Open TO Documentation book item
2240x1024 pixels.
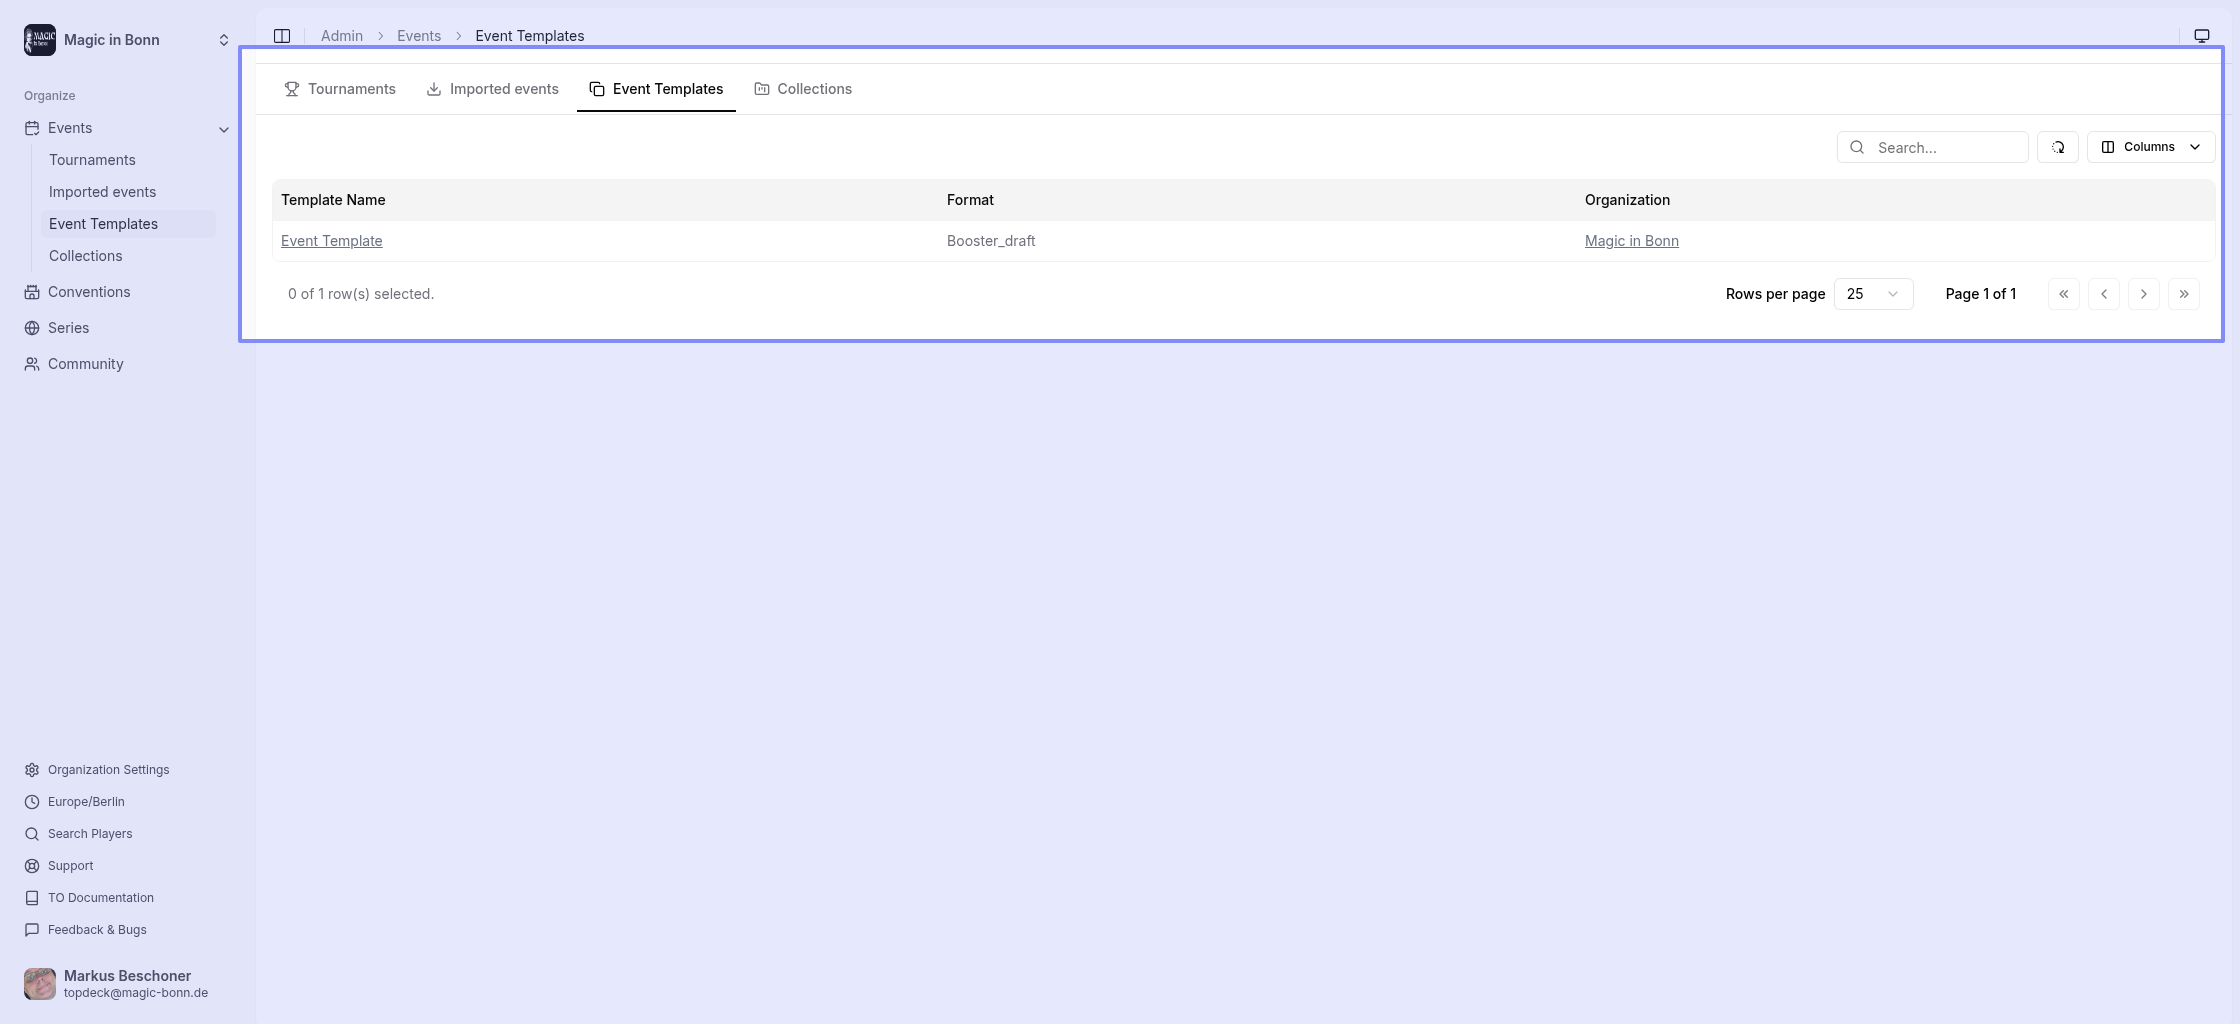point(100,898)
